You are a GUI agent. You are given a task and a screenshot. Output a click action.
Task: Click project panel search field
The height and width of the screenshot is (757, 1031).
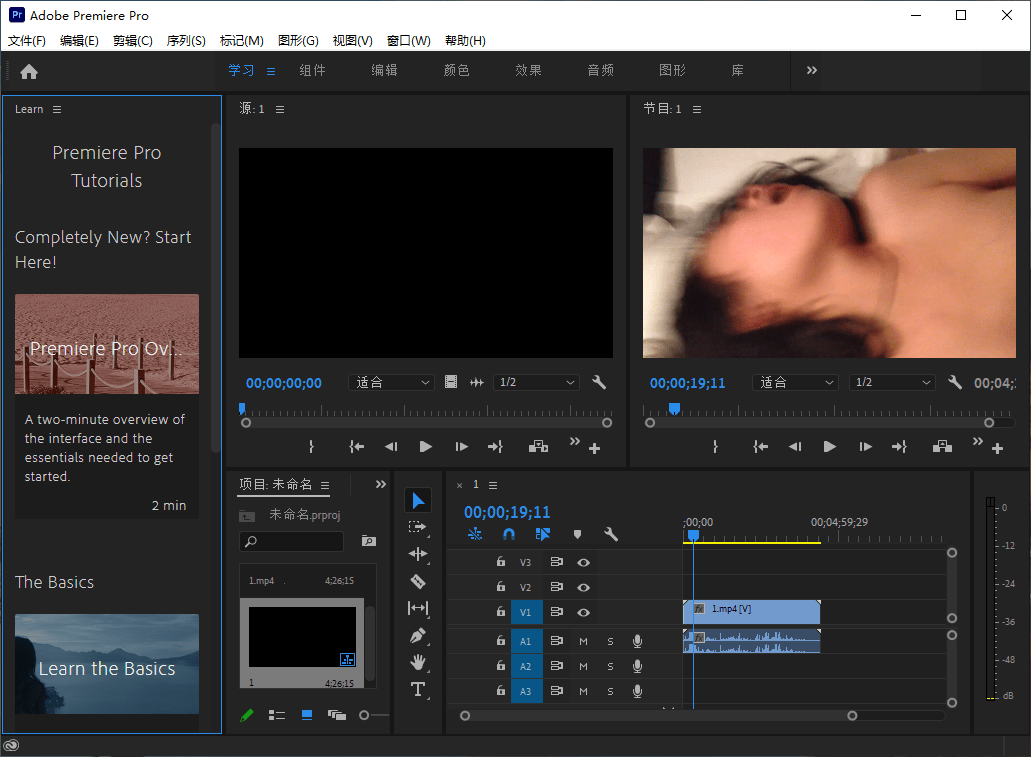point(291,541)
